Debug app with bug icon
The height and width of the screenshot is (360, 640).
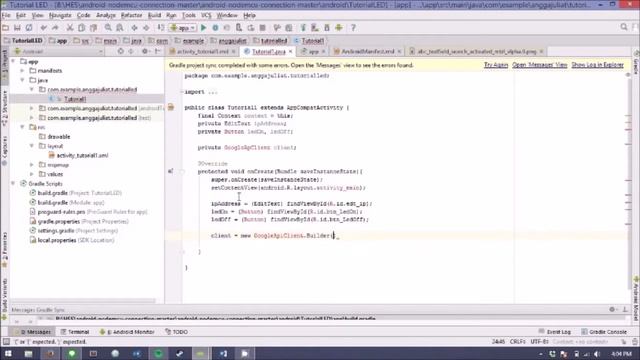tap(215, 28)
